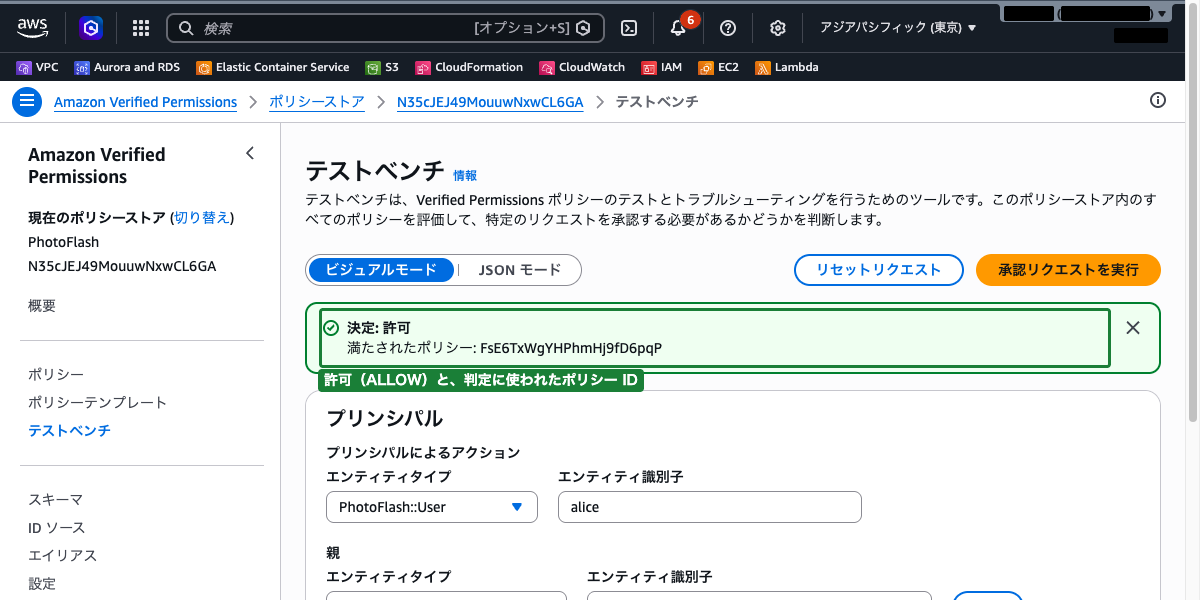This screenshot has width=1200, height=600.
Task: Open CloudFormation favorite shortcut
Action: (x=469, y=67)
